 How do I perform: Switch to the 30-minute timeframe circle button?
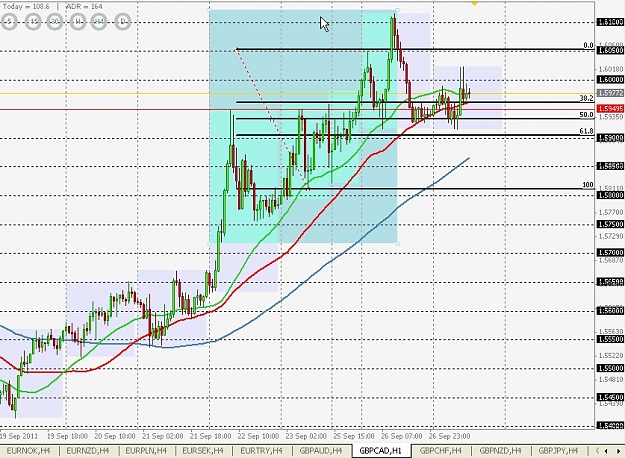[55, 21]
